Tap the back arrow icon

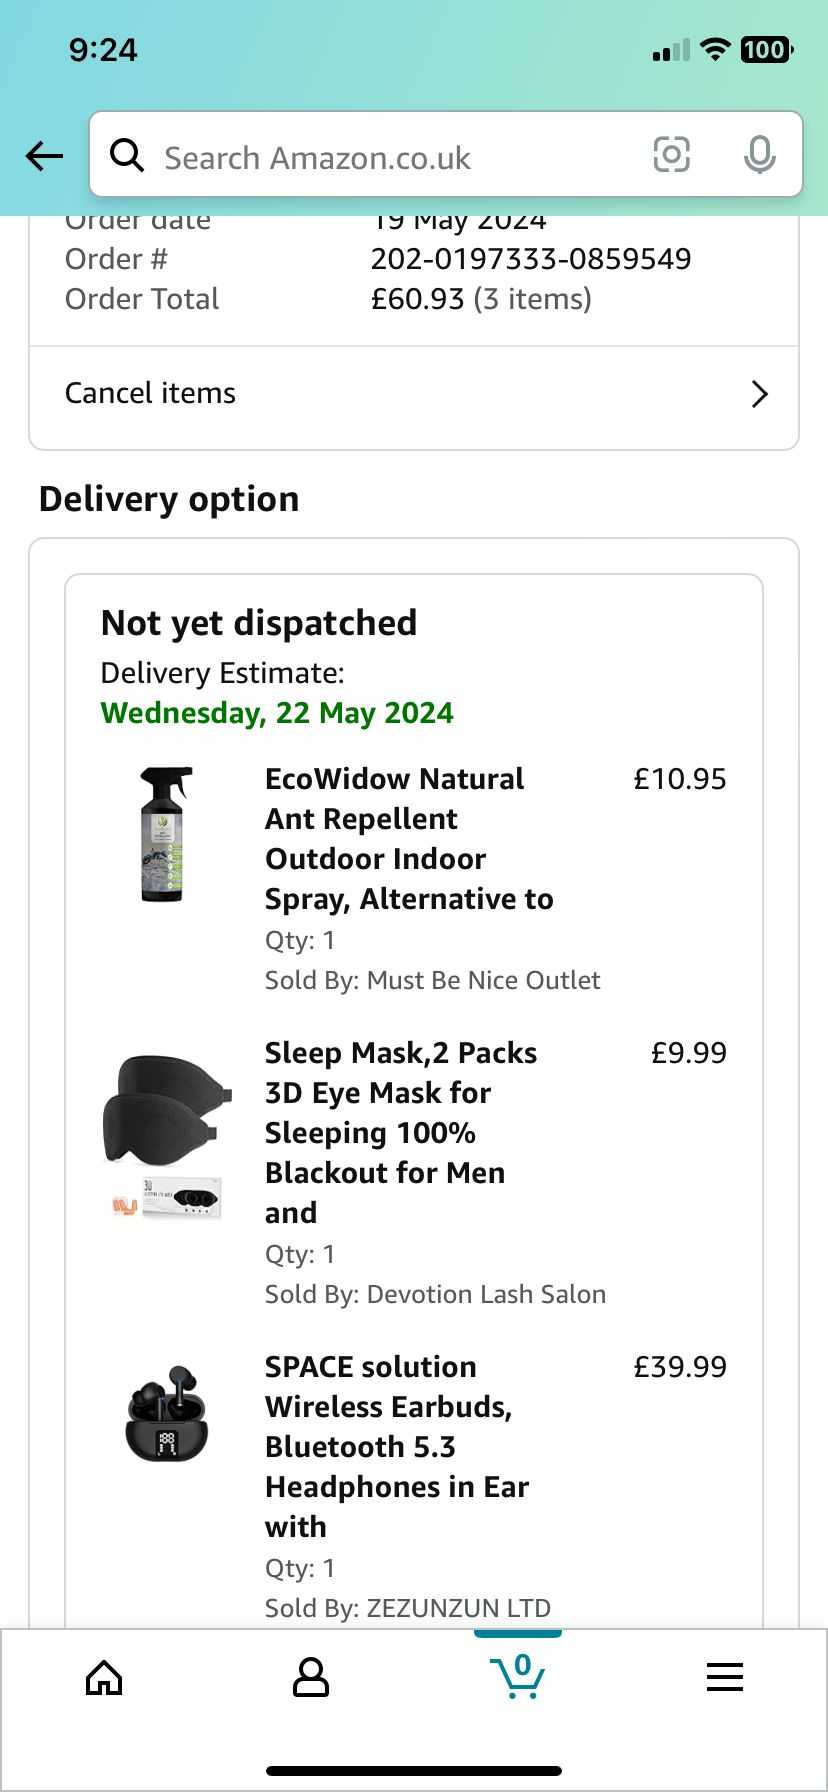pyautogui.click(x=44, y=156)
